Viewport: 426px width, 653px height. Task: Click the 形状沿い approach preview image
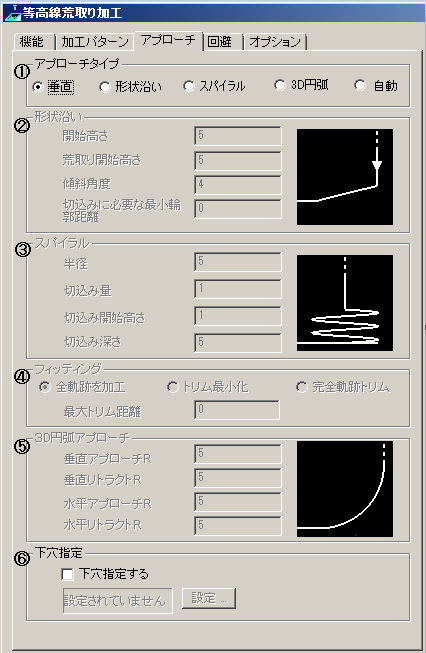click(345, 177)
